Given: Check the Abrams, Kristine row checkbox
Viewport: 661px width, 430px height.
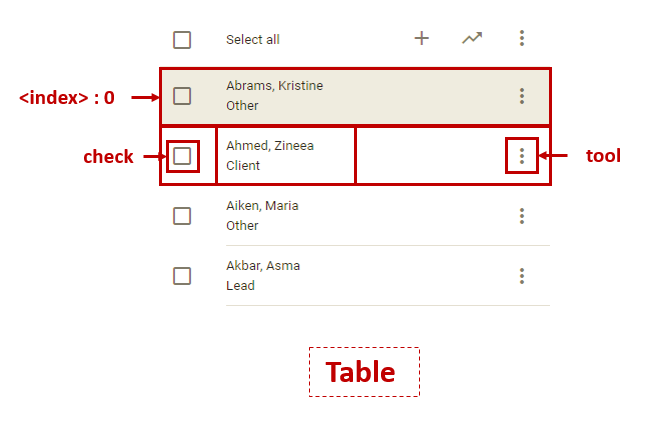Looking at the screenshot, I should pos(182,96).
